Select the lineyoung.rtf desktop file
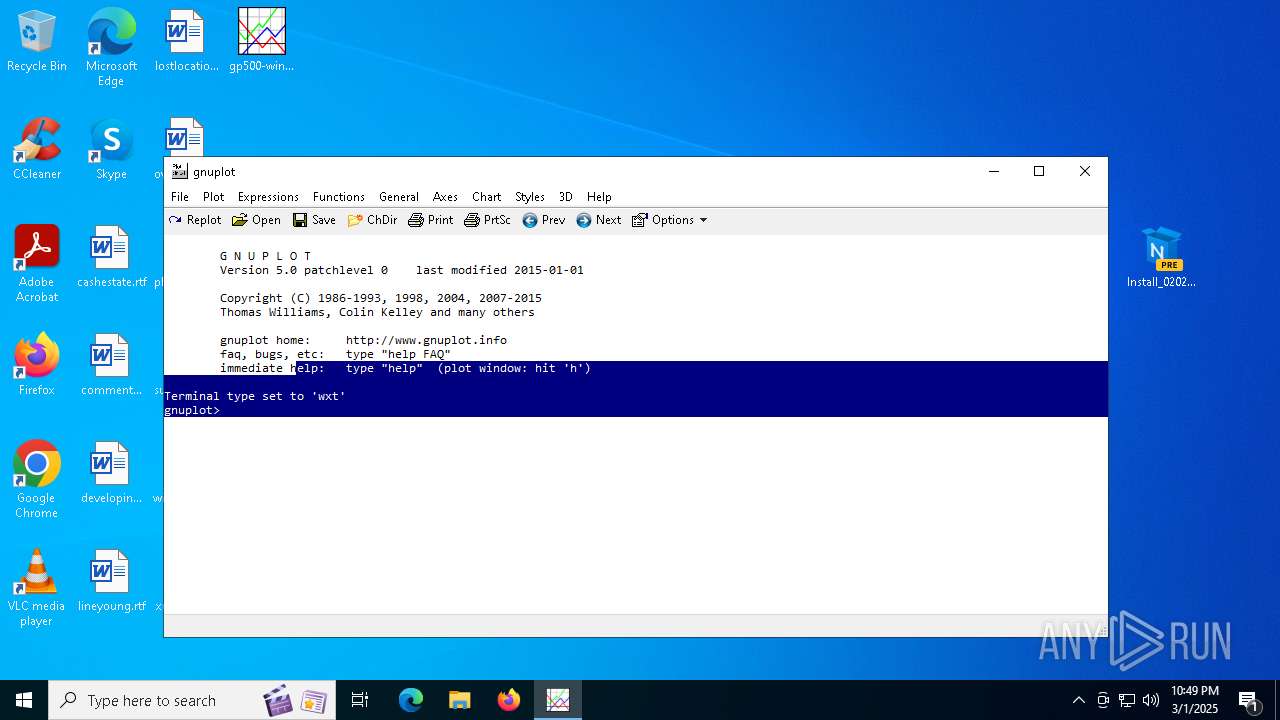1280x720 pixels. [111, 581]
